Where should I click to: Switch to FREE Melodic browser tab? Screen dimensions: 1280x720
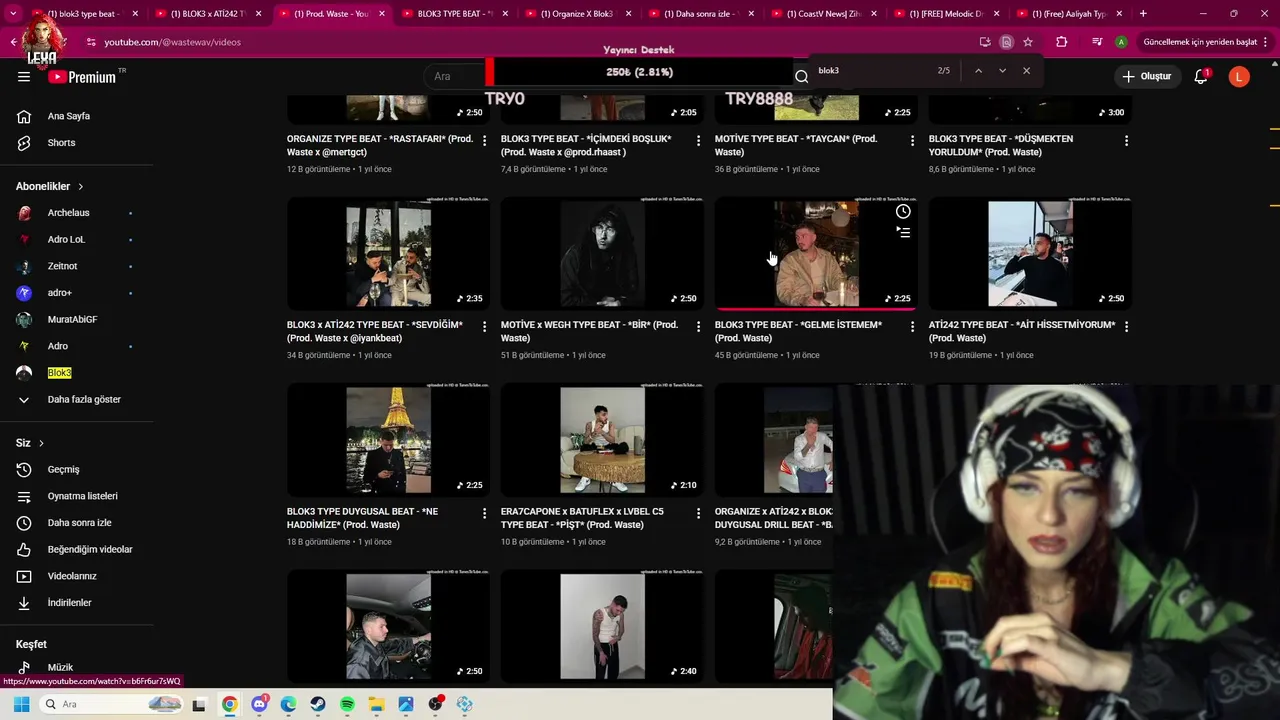click(945, 14)
